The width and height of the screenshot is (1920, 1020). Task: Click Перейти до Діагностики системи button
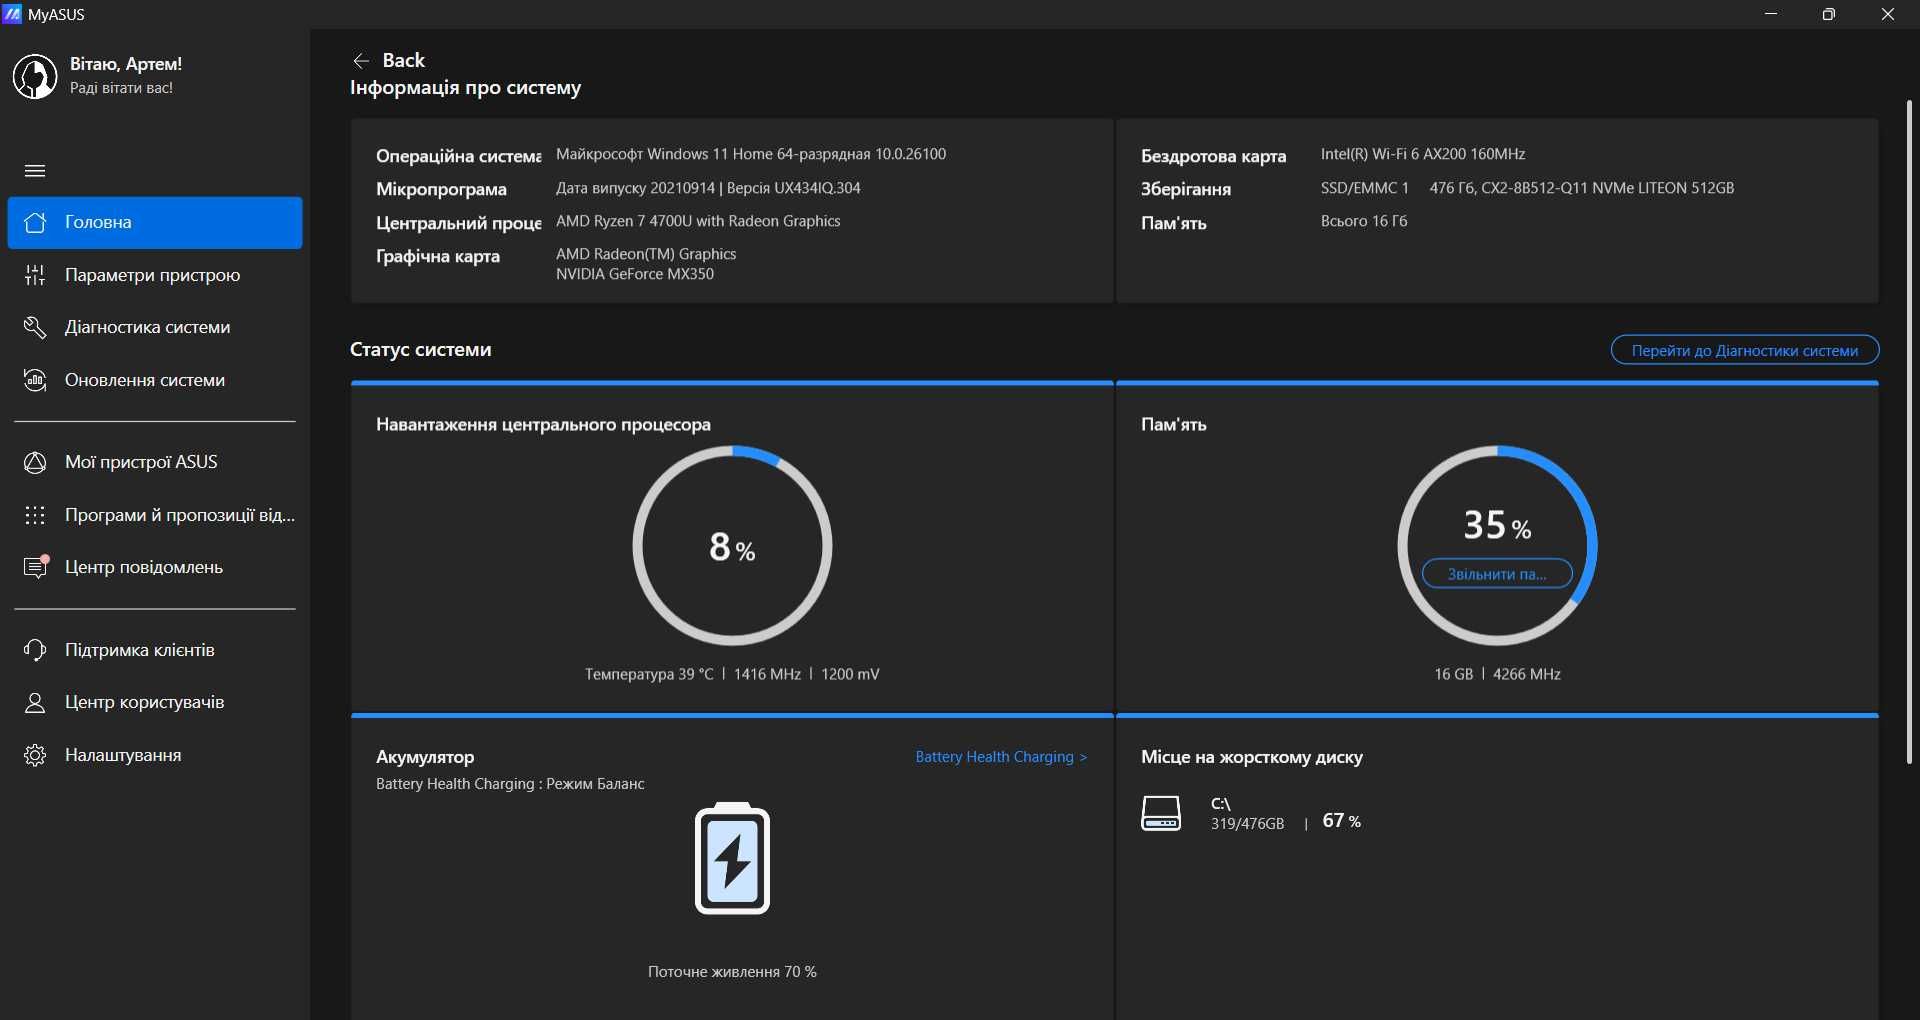click(x=1745, y=350)
